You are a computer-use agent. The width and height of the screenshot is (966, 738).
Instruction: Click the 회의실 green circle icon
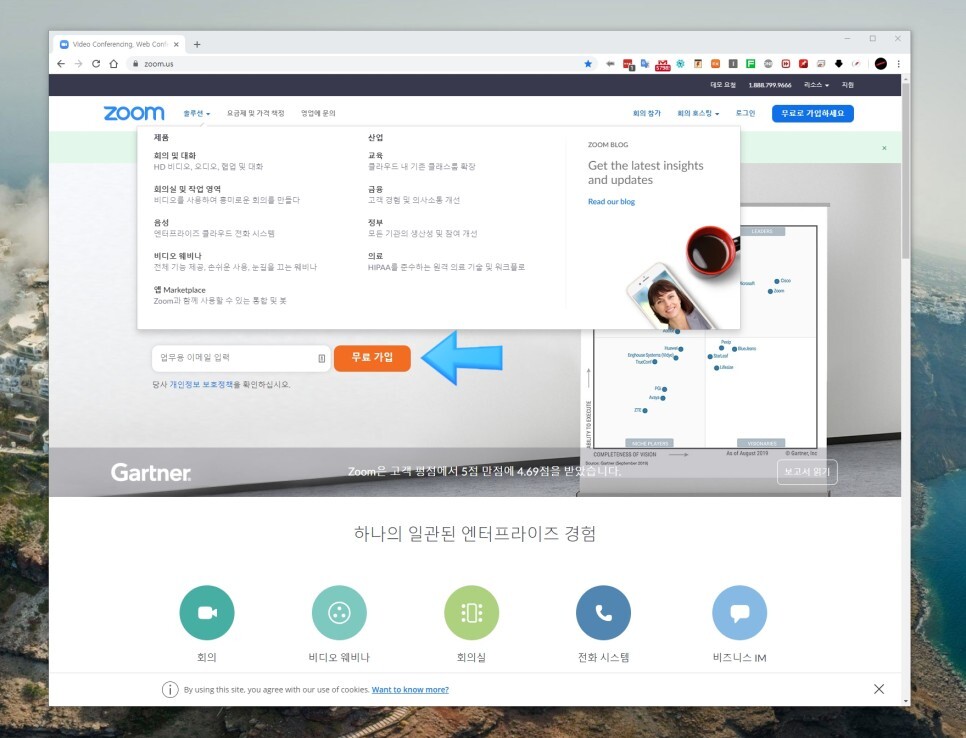[471, 612]
